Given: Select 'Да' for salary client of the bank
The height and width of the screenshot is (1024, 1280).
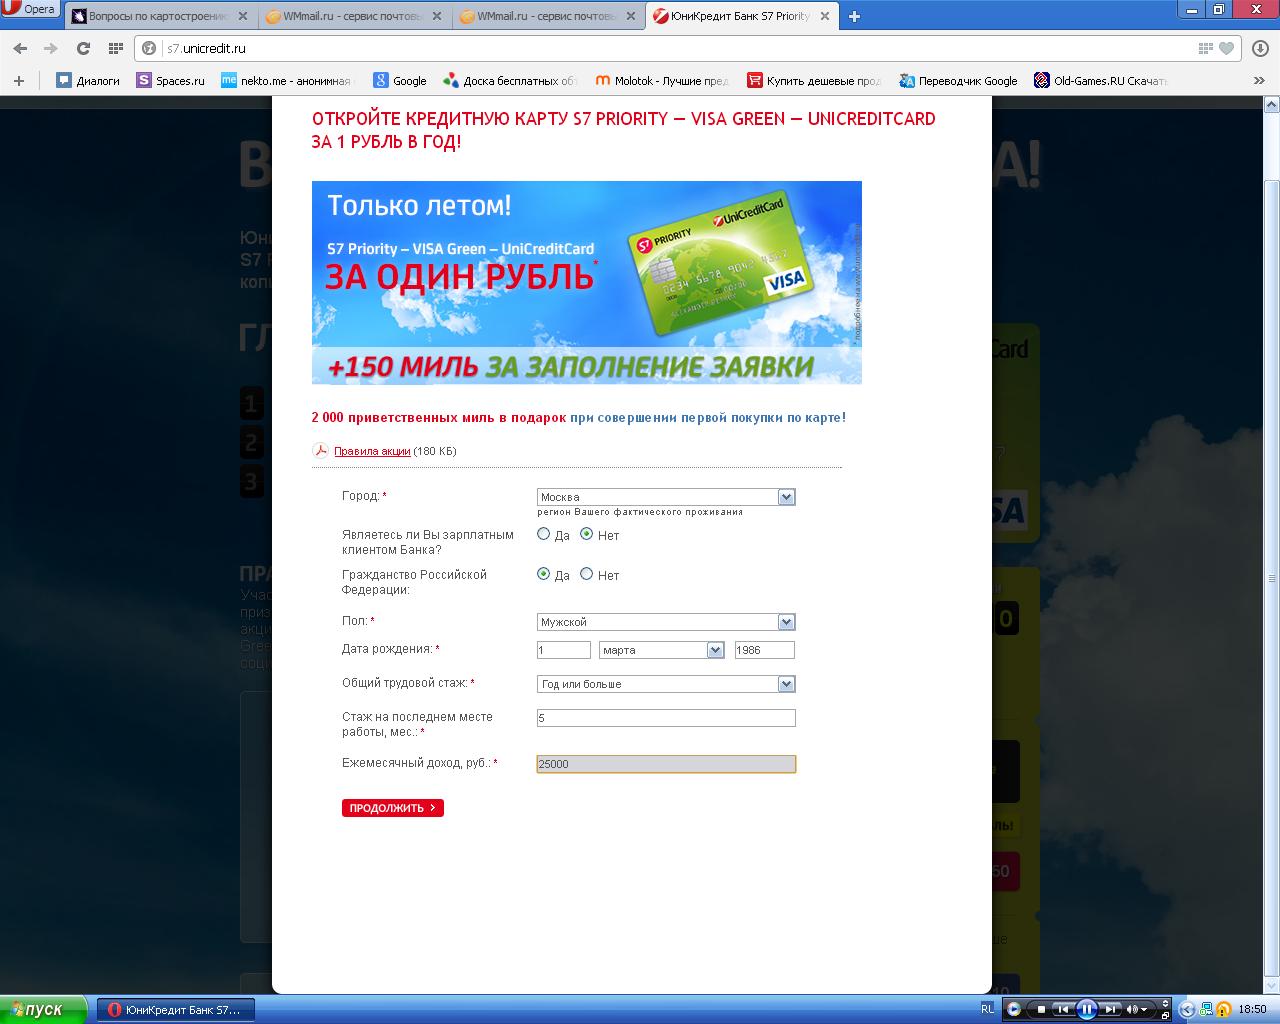Looking at the screenshot, I should tap(544, 534).
